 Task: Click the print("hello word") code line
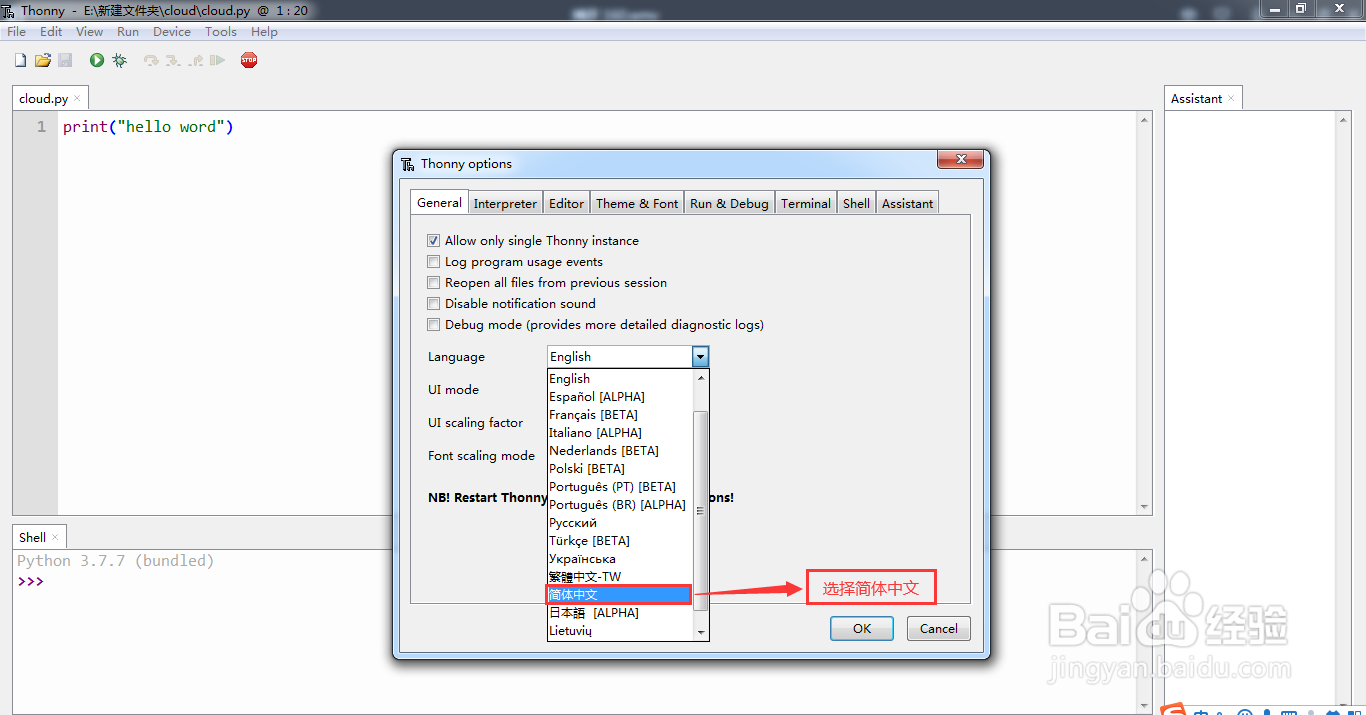coord(148,127)
